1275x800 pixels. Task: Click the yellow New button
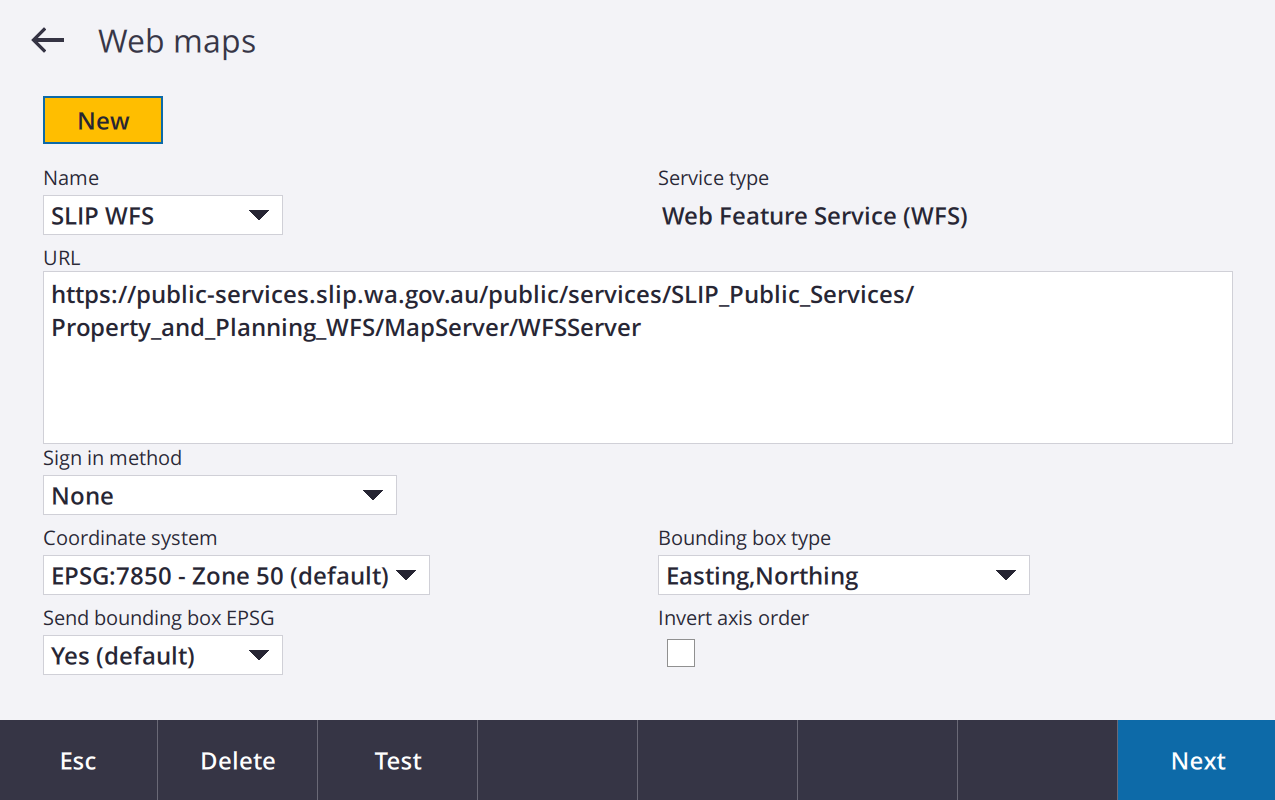point(103,120)
